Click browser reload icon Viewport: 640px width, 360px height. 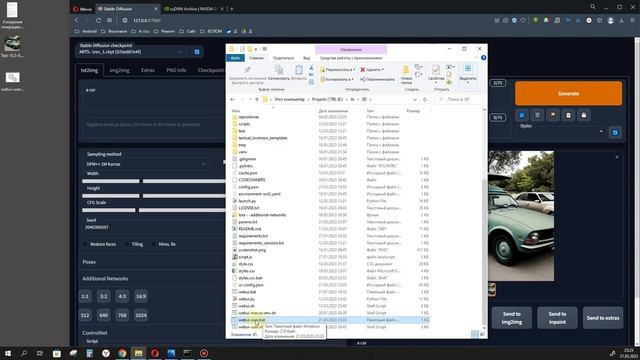coord(98,20)
